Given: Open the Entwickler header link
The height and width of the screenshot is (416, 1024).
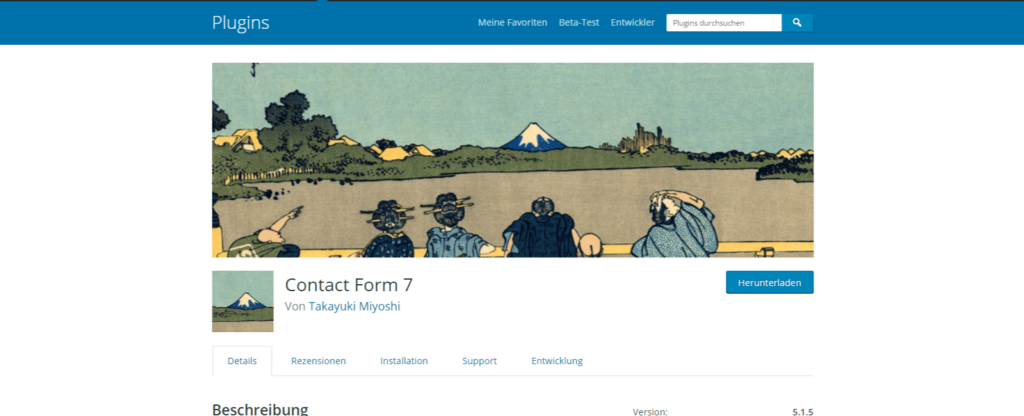Looking at the screenshot, I should pyautogui.click(x=633, y=23).
